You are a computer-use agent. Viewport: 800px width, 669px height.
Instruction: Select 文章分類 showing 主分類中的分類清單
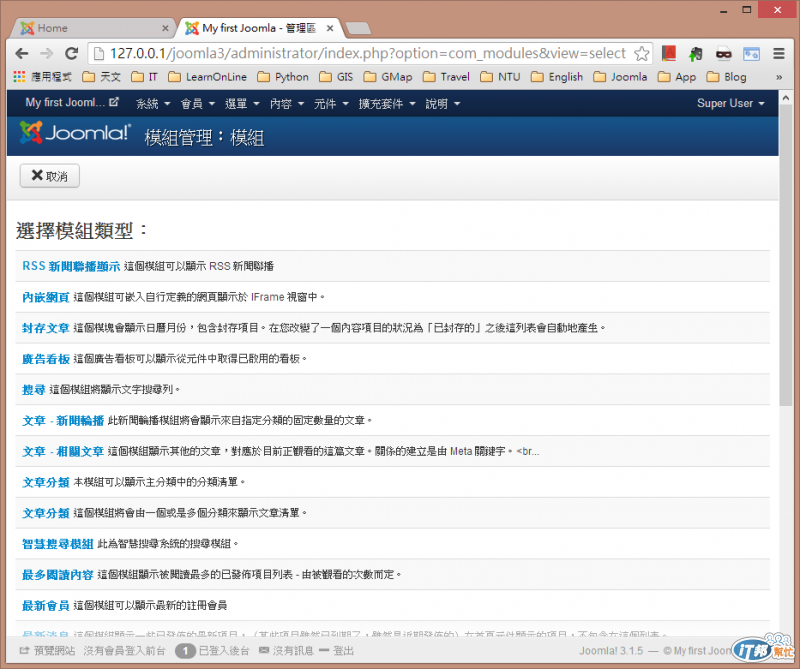coord(46,482)
